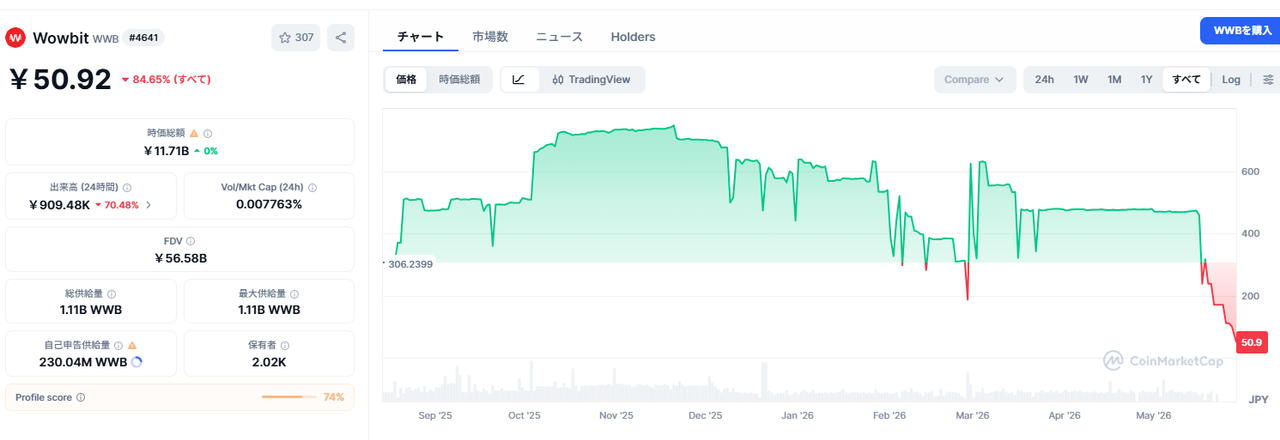
Task: Set chart range to 24h
Action: click(1044, 80)
